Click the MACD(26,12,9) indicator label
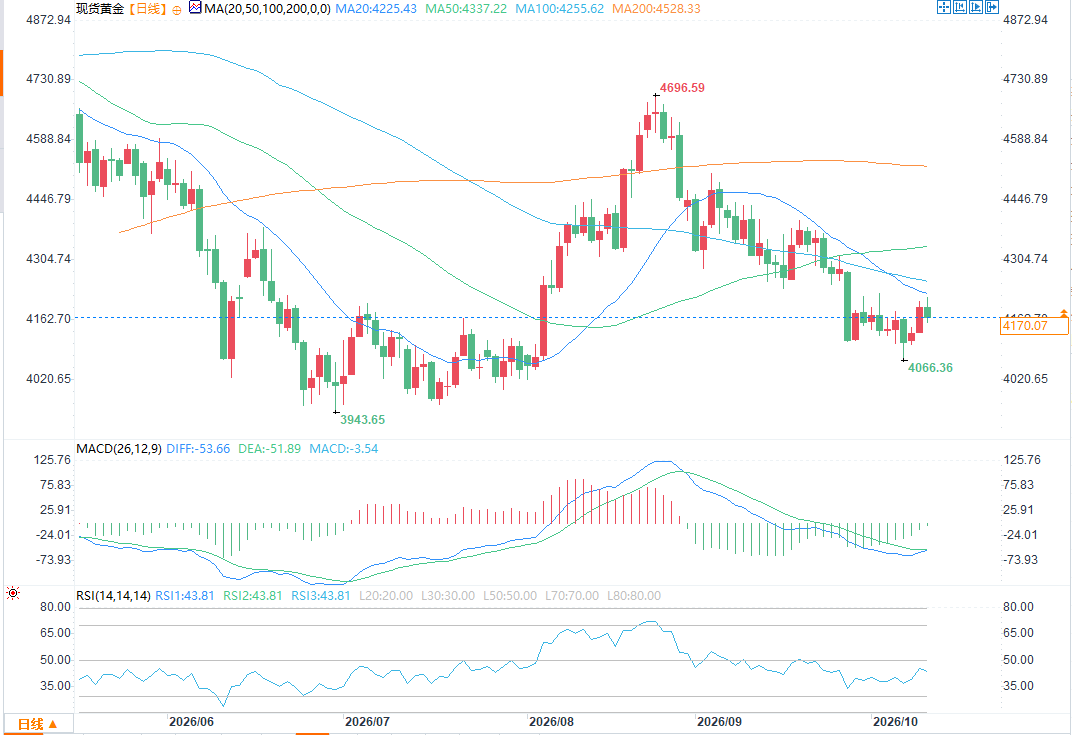This screenshot has width=1072, height=735. click(119, 449)
